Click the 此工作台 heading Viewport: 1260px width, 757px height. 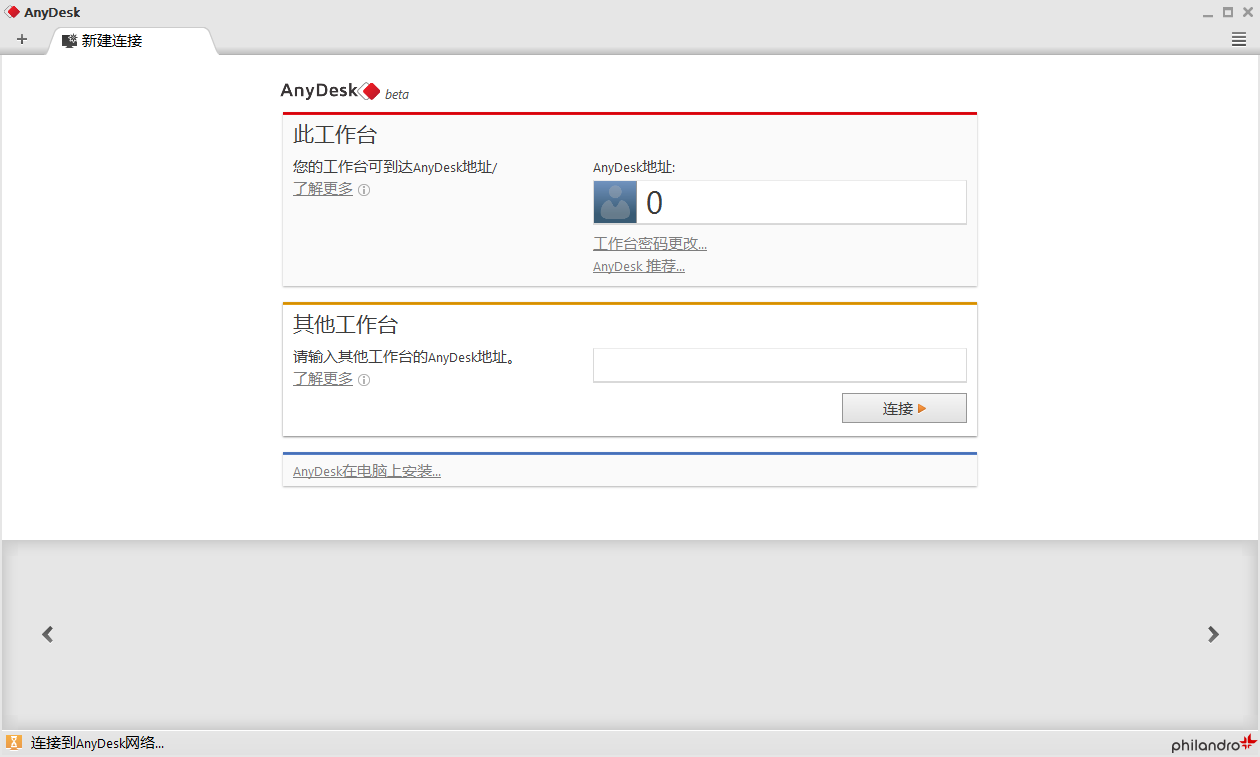(x=335, y=134)
